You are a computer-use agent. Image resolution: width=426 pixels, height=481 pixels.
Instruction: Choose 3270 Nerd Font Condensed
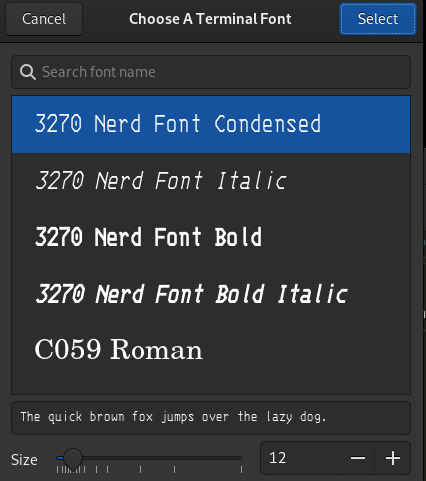coord(211,124)
